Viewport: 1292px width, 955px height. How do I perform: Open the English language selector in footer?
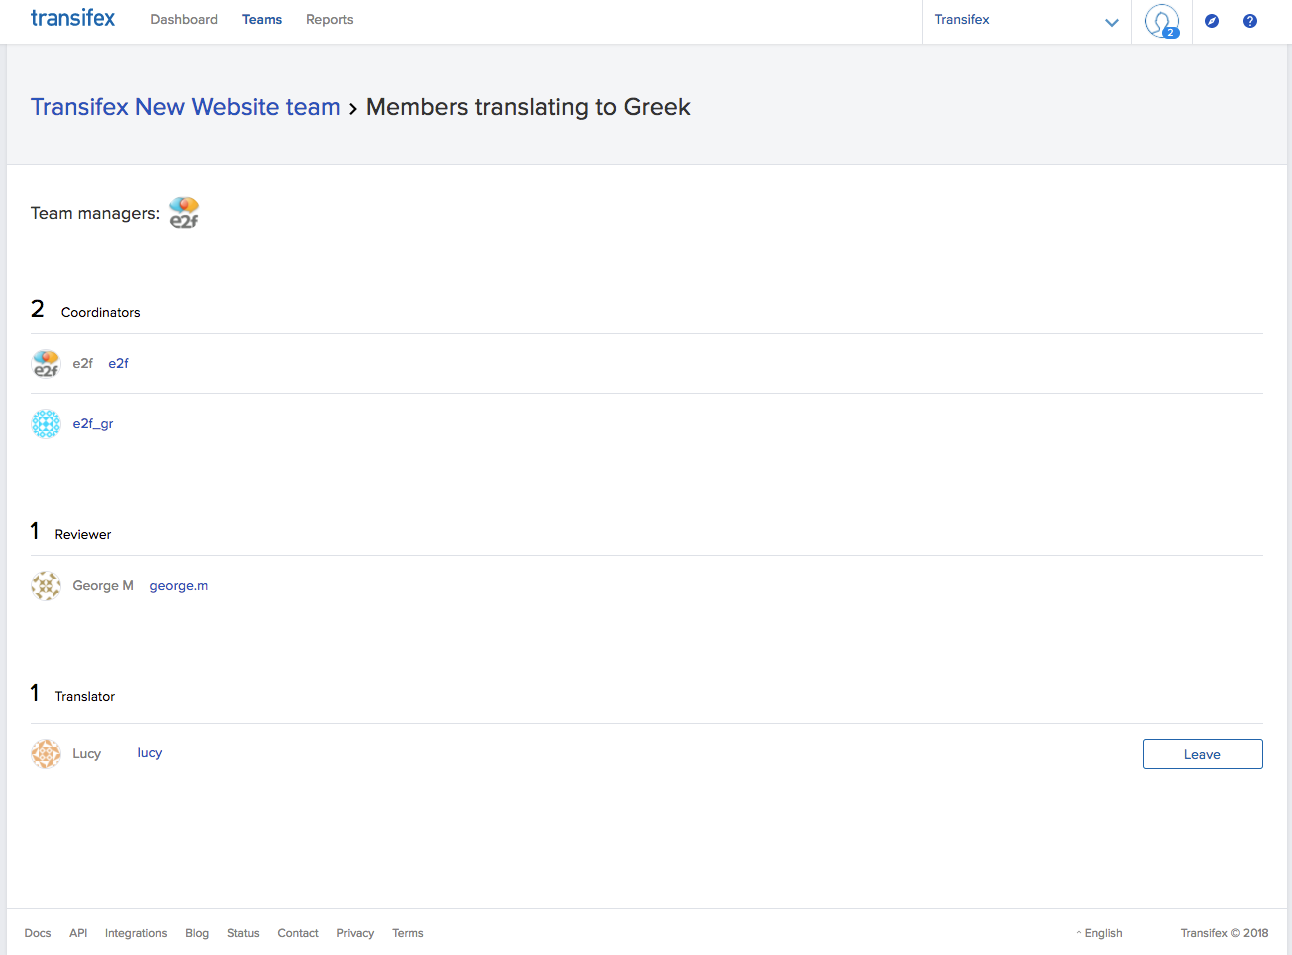point(1101,933)
